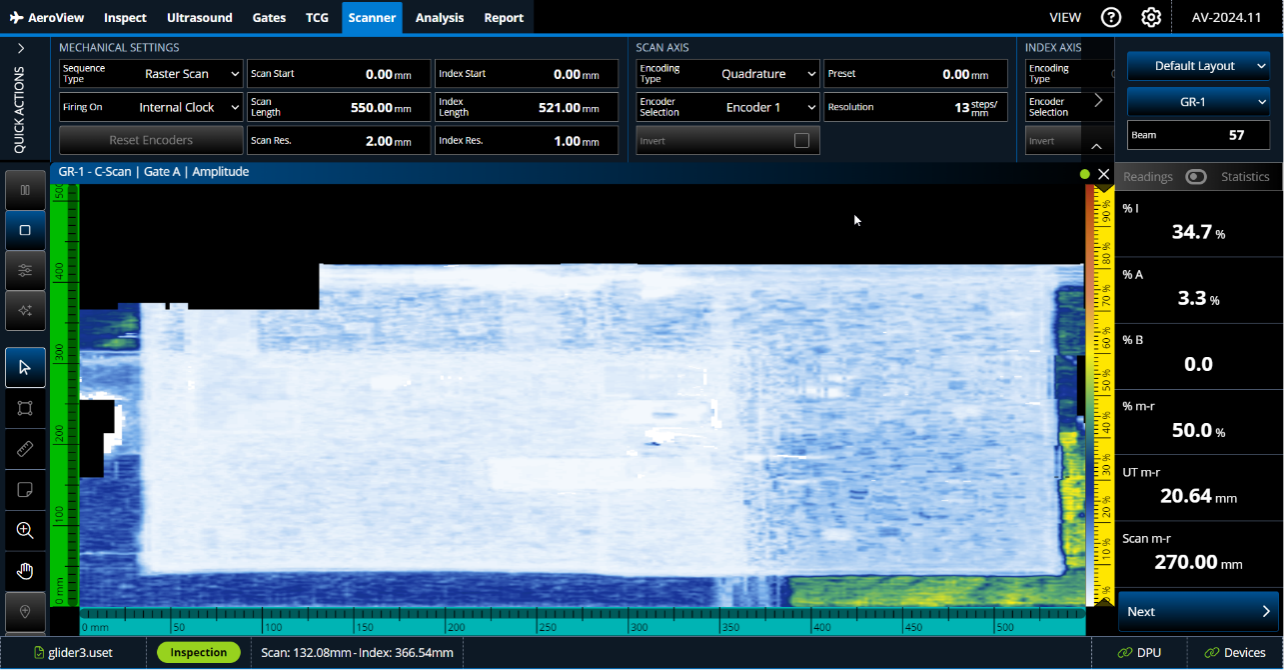Toggle the Scan Axis Invert checkbox
The image size is (1286, 672).
[801, 141]
